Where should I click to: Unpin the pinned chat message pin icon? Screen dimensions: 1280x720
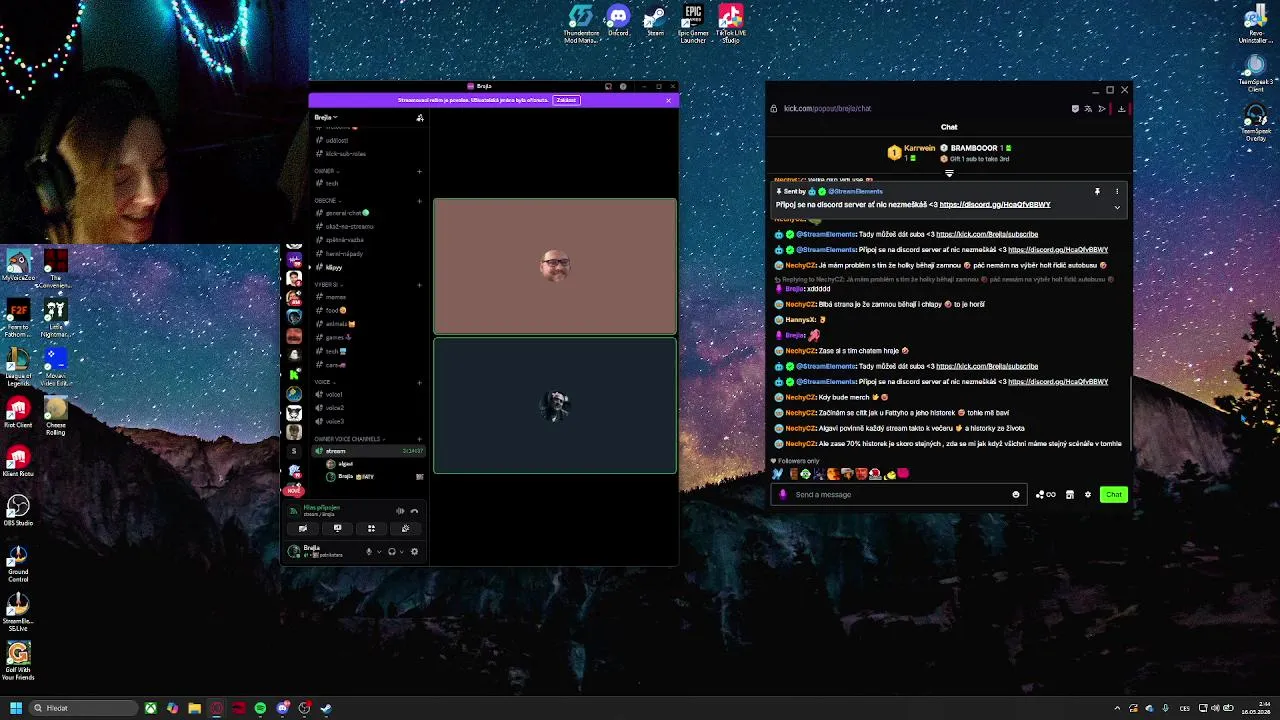click(1097, 191)
